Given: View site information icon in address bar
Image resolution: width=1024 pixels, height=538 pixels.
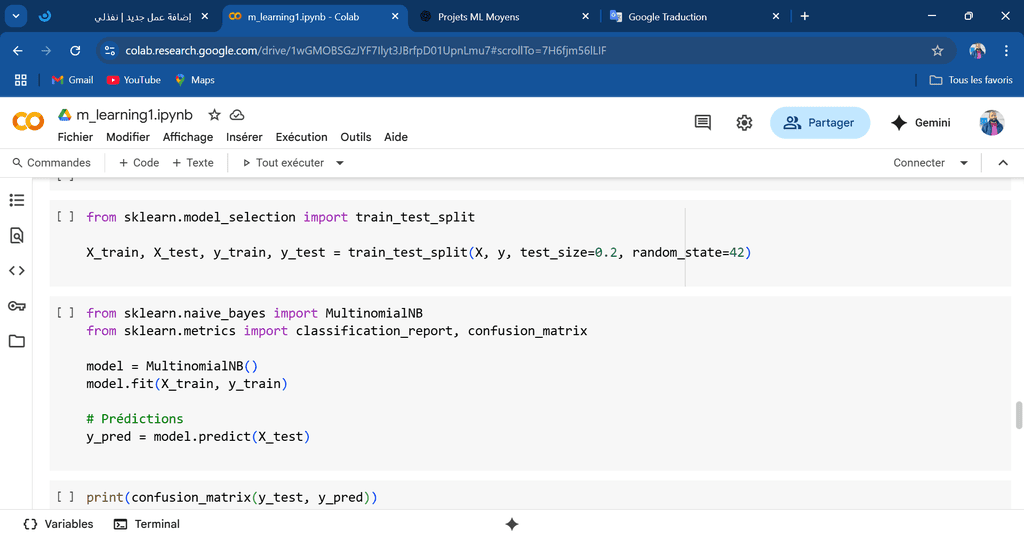Looking at the screenshot, I should click(110, 51).
